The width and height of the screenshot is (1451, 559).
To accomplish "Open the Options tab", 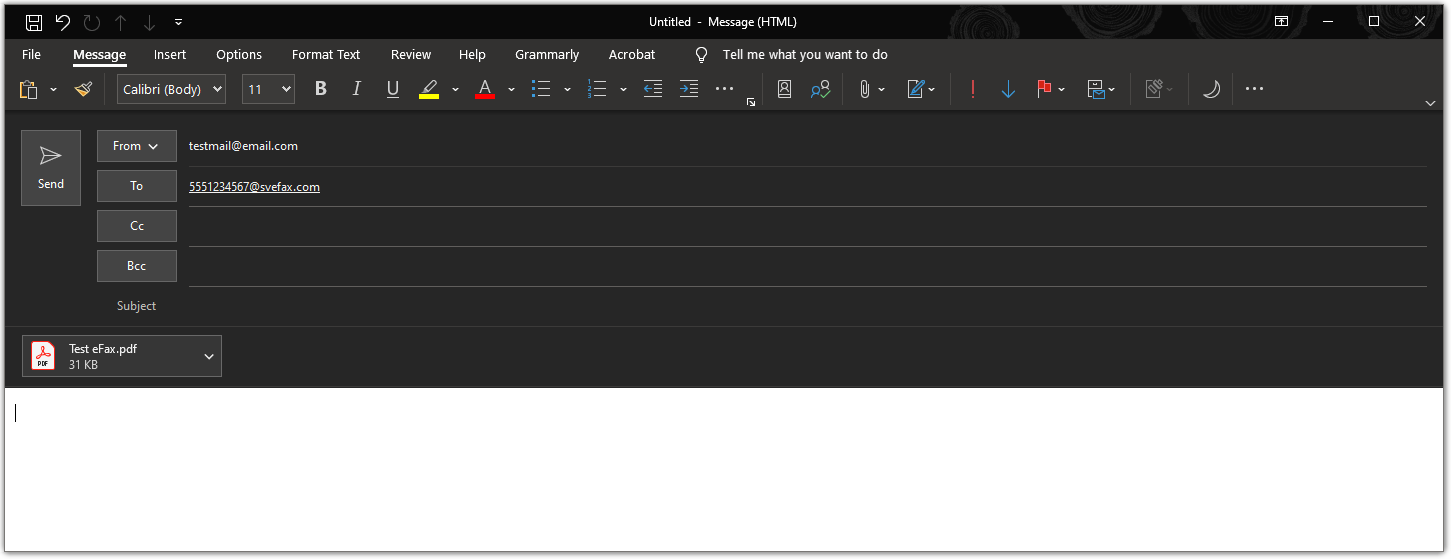I will (239, 55).
